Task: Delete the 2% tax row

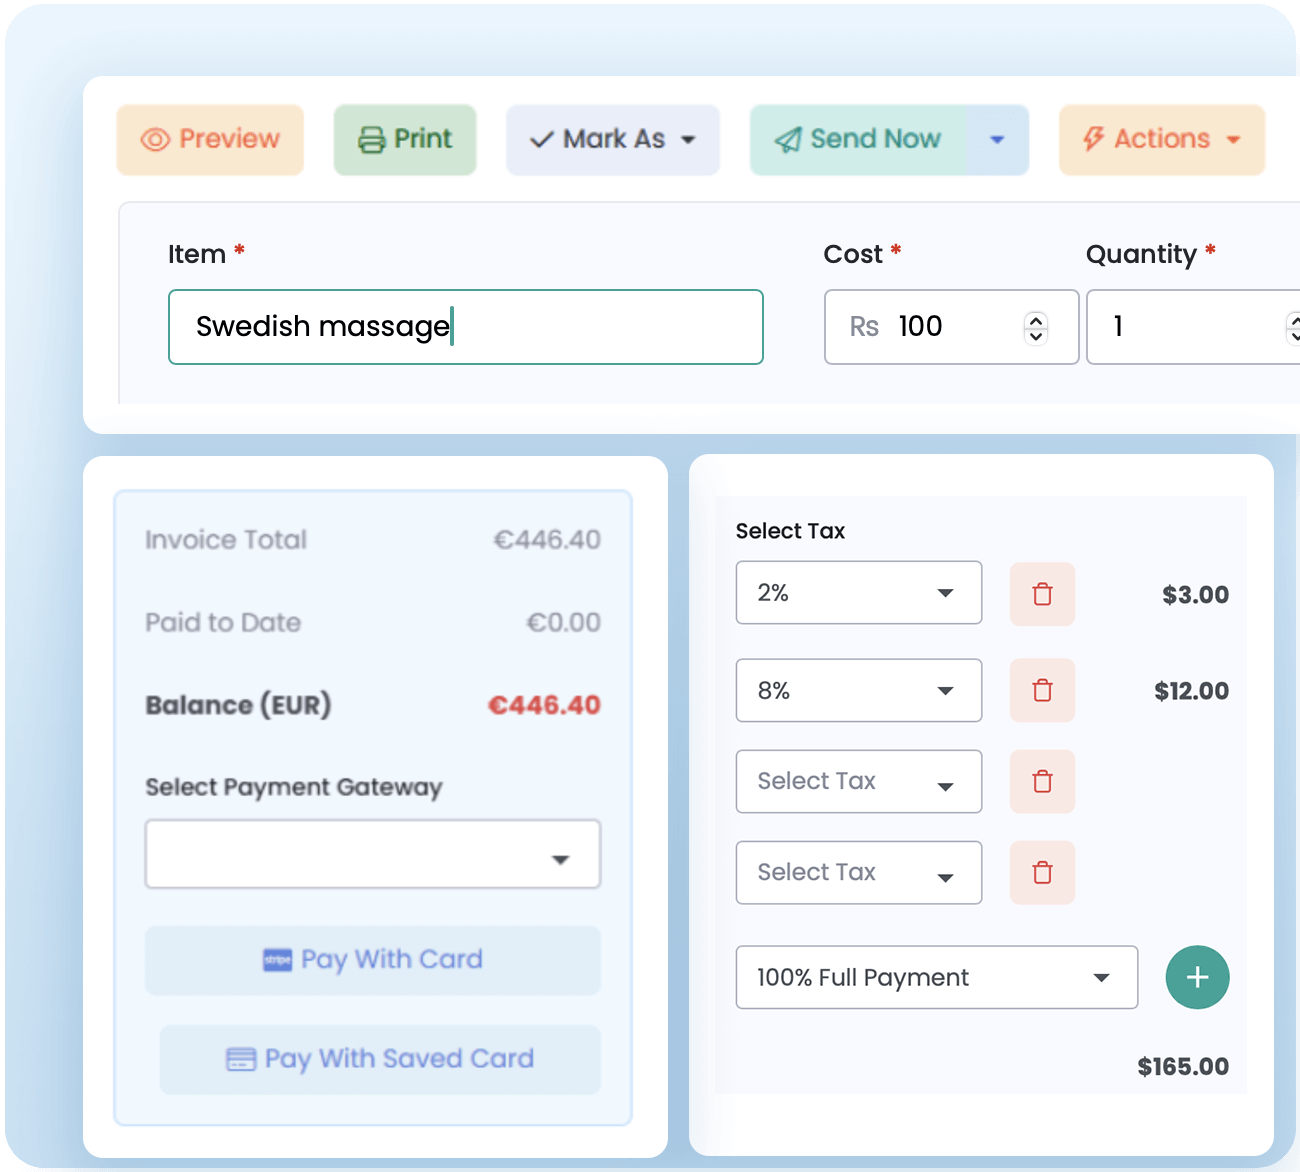Action: tap(1042, 594)
